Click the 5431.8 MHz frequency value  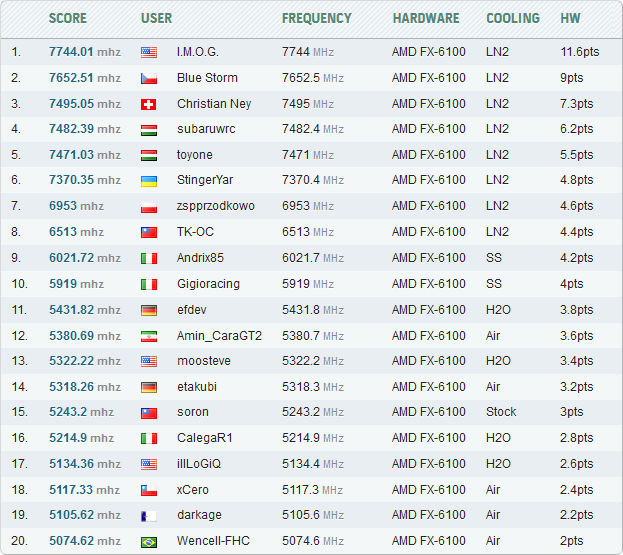click(313, 310)
